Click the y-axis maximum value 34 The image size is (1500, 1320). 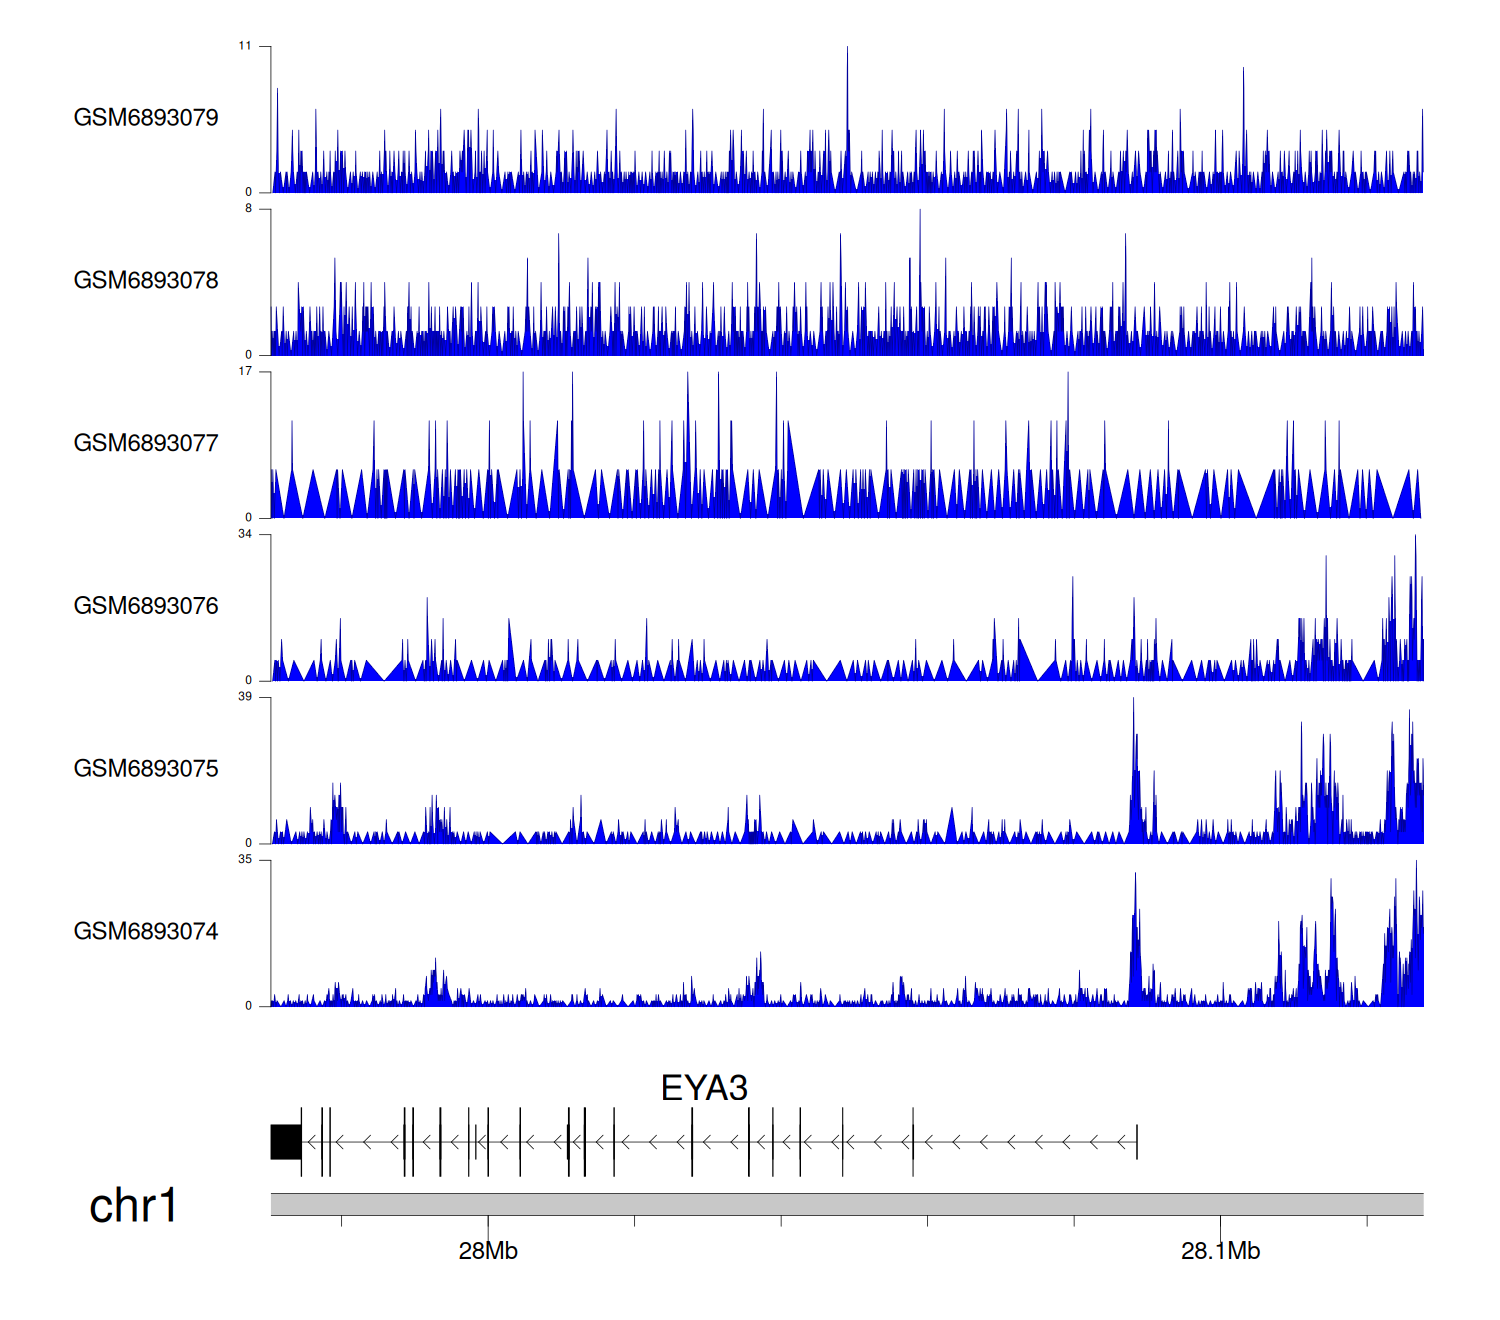(245, 534)
